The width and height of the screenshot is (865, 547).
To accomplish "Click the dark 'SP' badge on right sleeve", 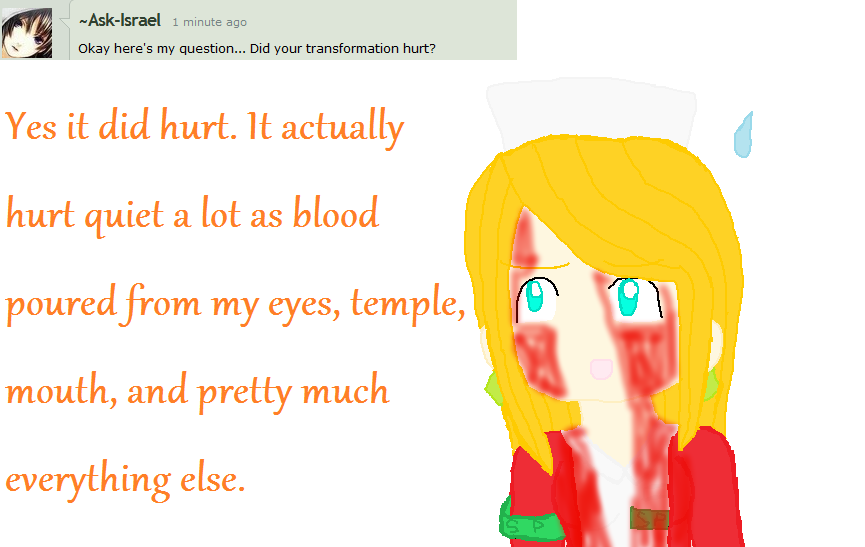I will (650, 518).
